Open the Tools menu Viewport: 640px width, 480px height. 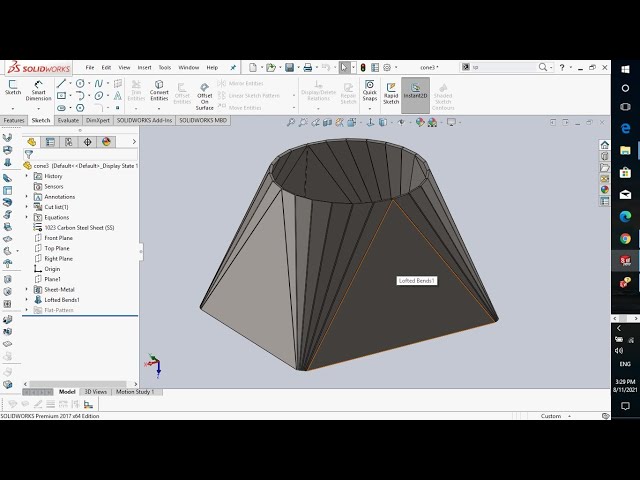coord(165,67)
